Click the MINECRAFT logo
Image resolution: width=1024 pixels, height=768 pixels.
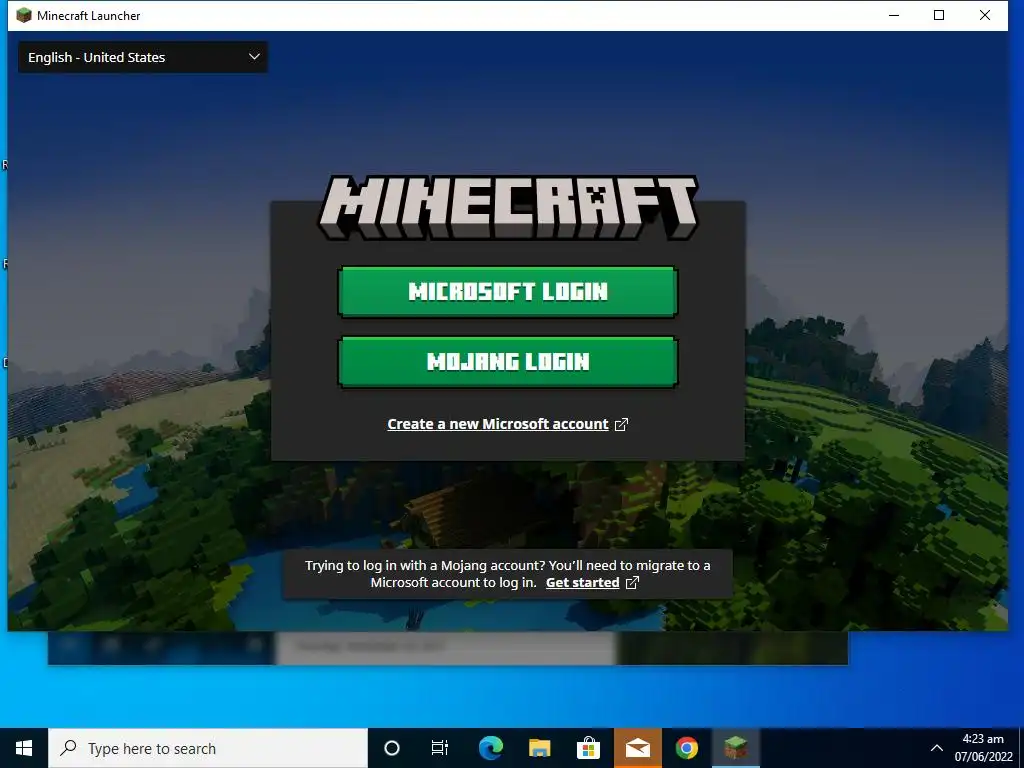pos(507,208)
